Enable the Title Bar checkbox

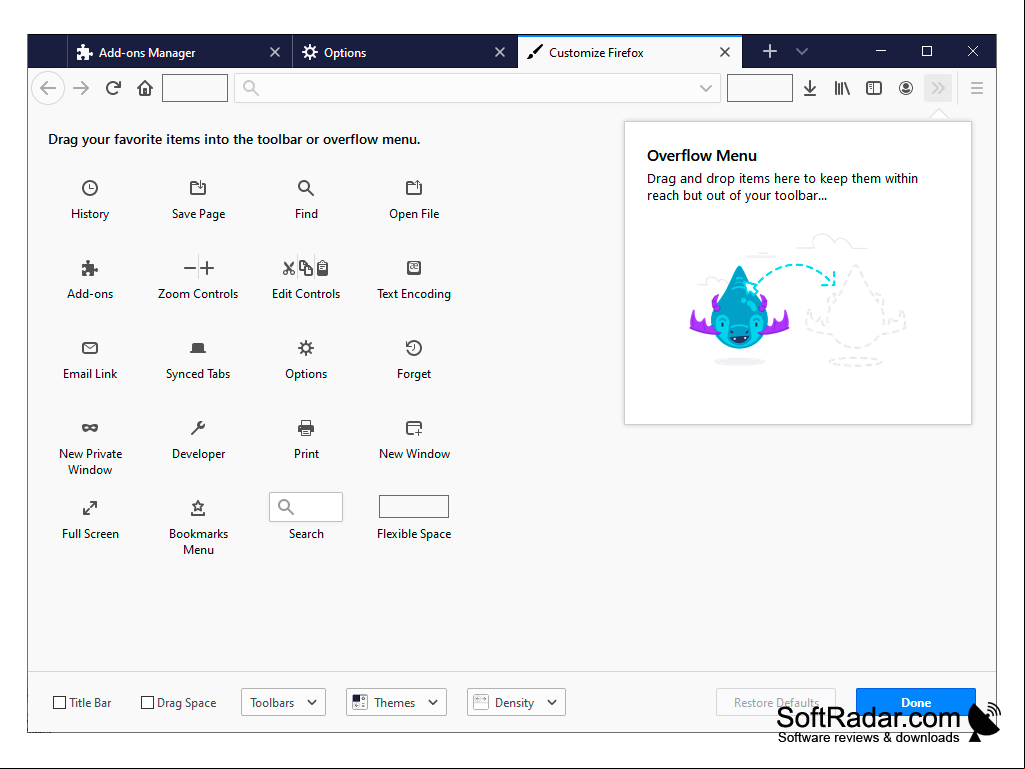coord(59,702)
